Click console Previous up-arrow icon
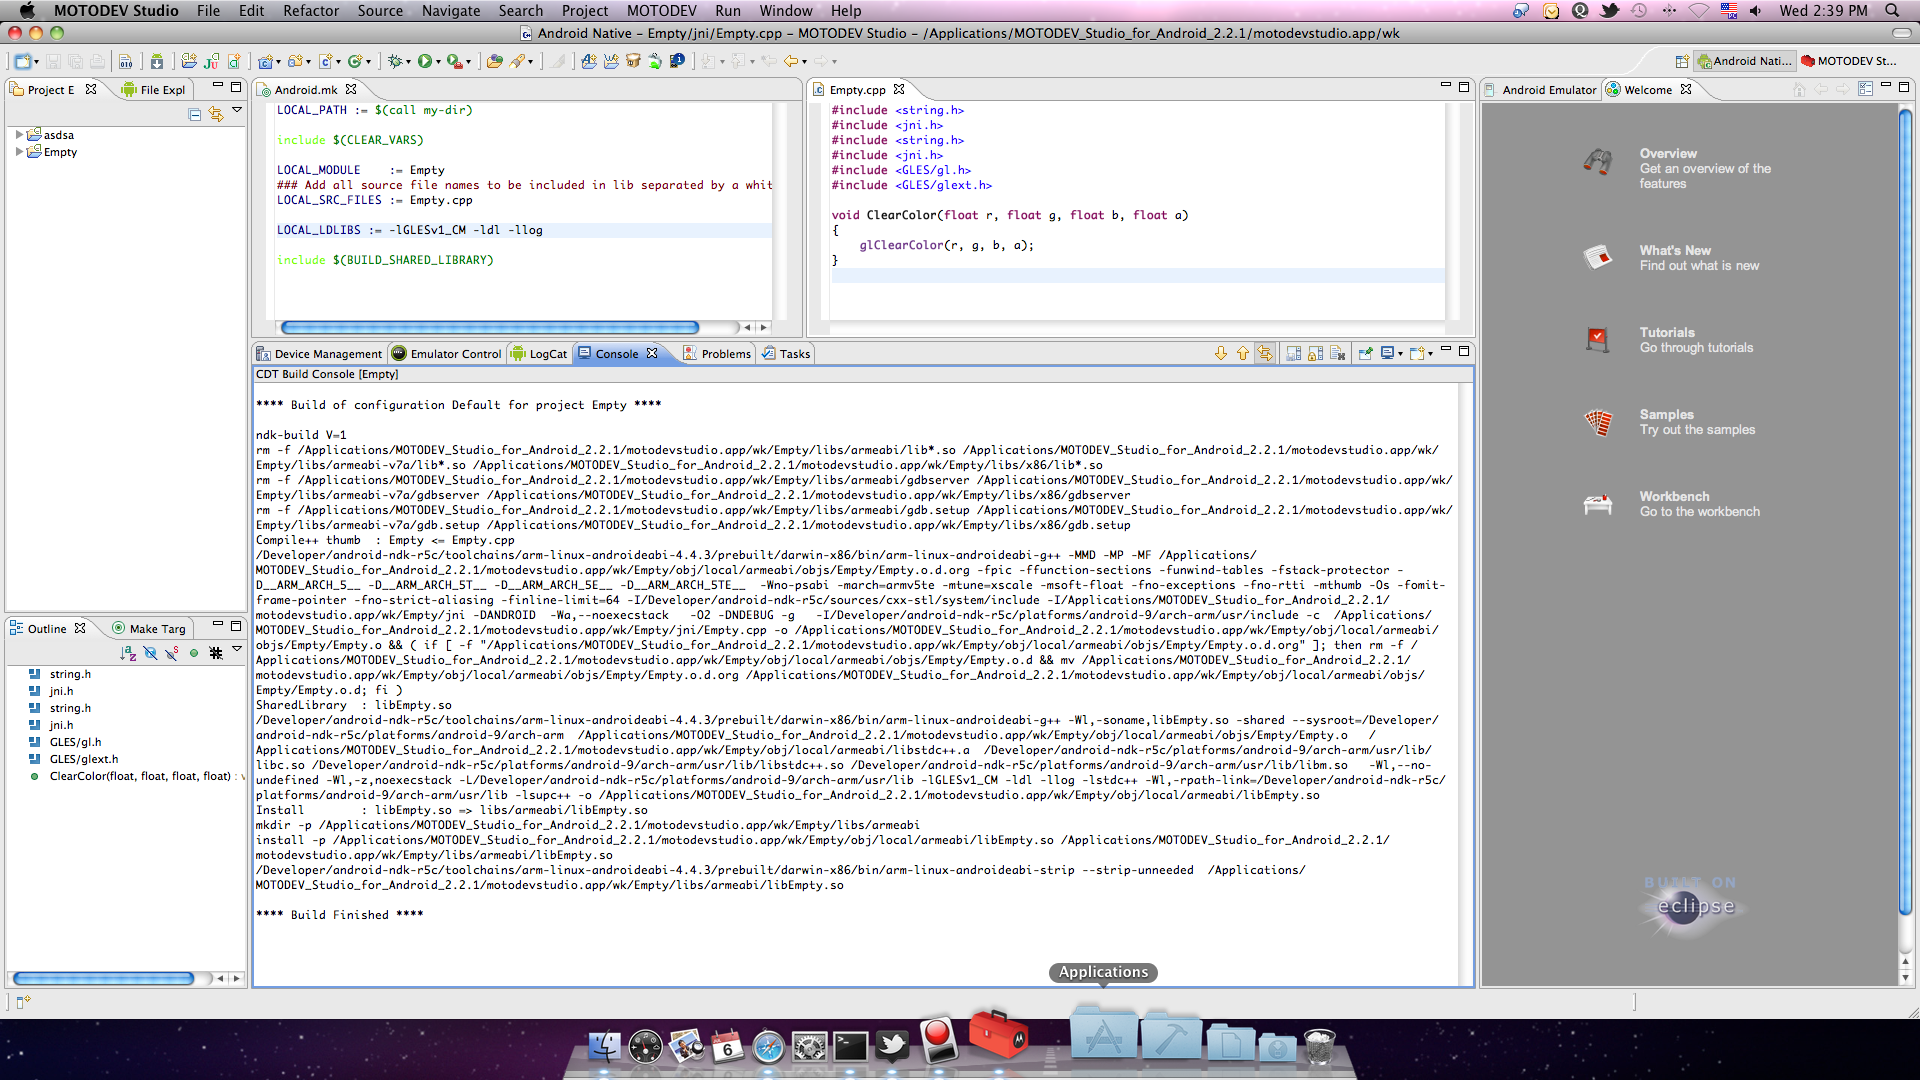This screenshot has height=1080, width=1920. pyautogui.click(x=1243, y=353)
